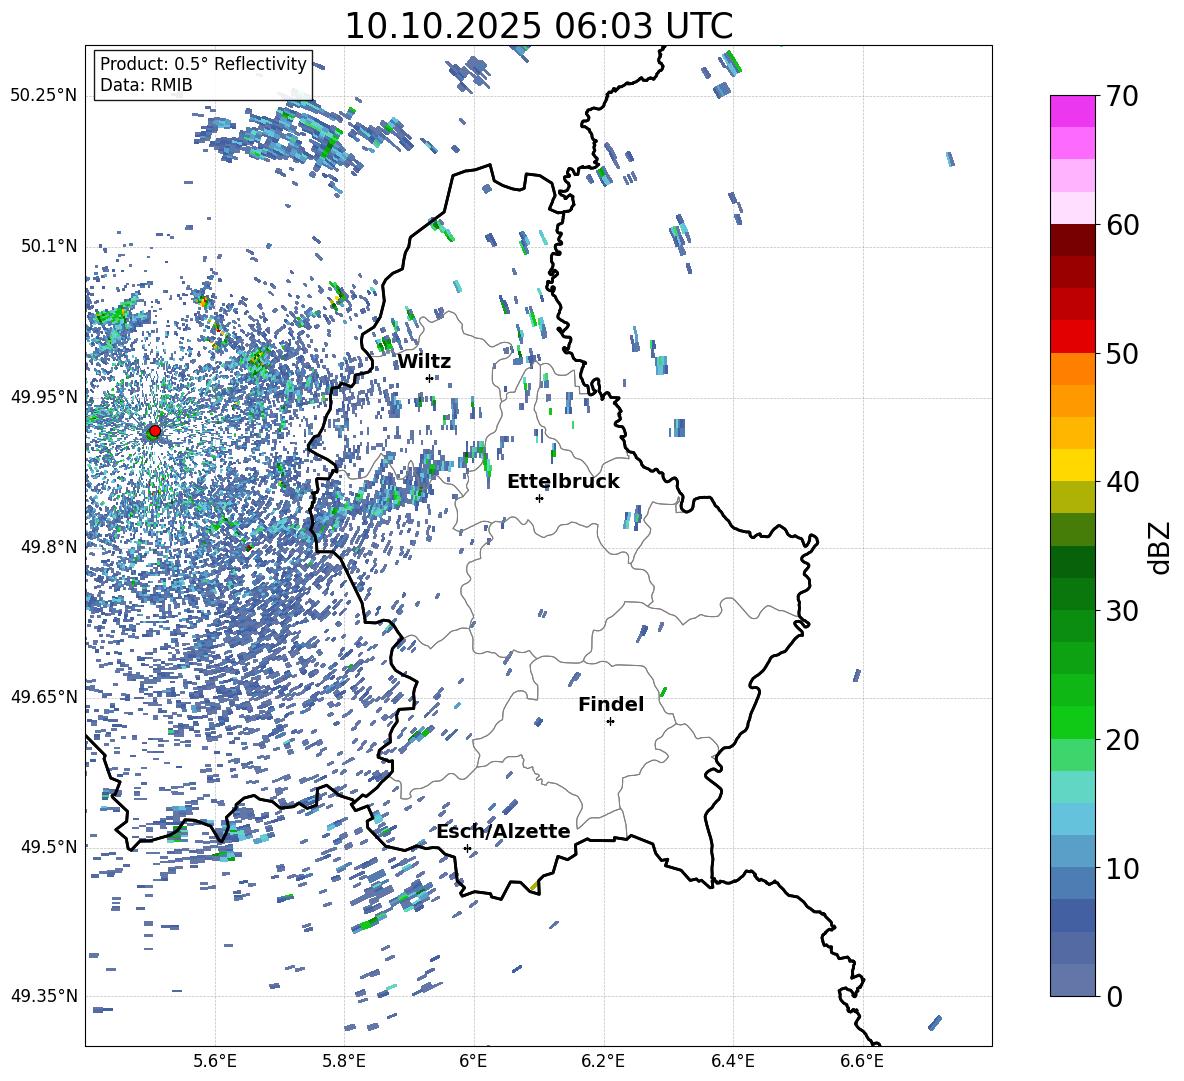Click the title 10.10.2025 06:03 UTC
Image resolution: width=1184 pixels, height=1081 pixels.
tap(538, 26)
